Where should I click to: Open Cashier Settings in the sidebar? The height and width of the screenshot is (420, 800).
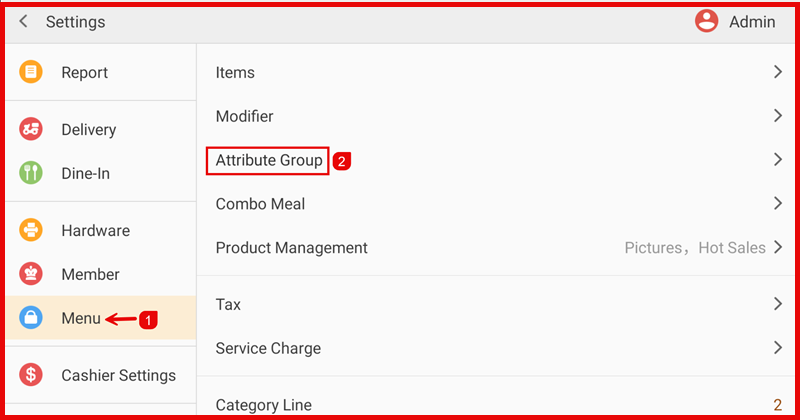[x=118, y=376]
